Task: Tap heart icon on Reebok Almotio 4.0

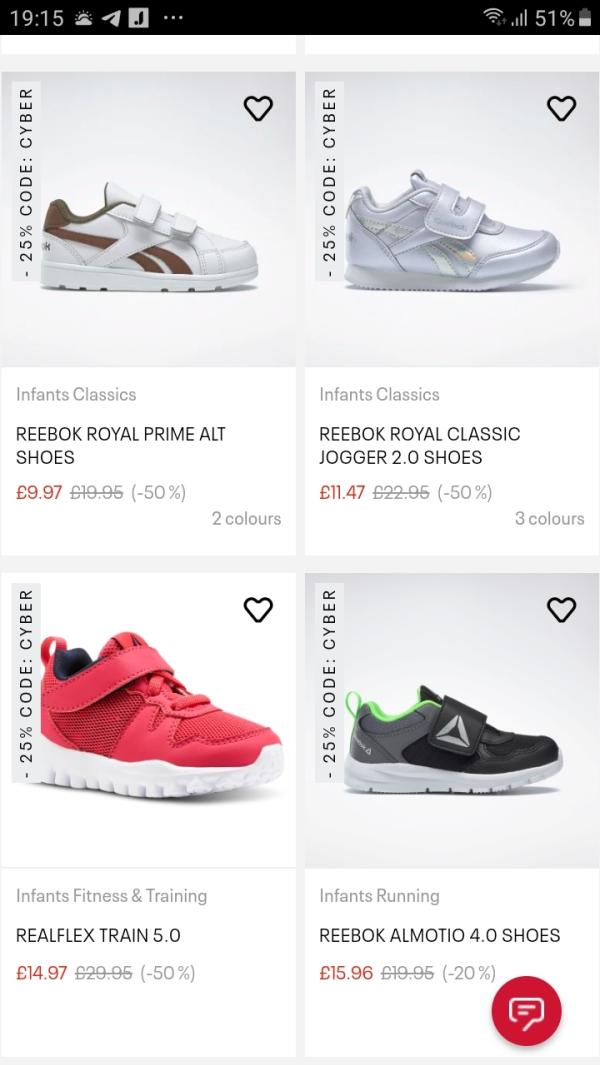Action: (562, 609)
